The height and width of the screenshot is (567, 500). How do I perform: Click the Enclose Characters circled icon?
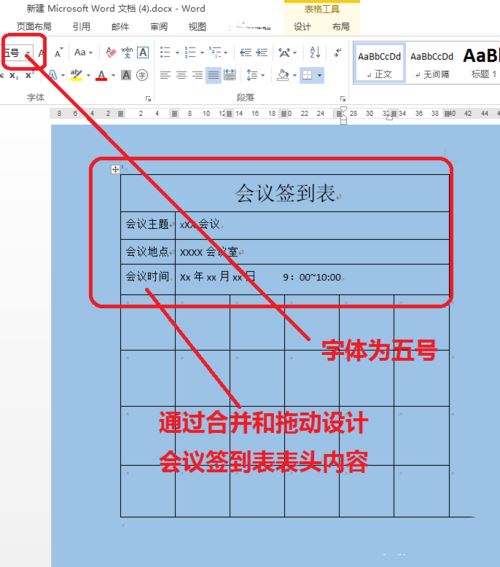(142, 75)
